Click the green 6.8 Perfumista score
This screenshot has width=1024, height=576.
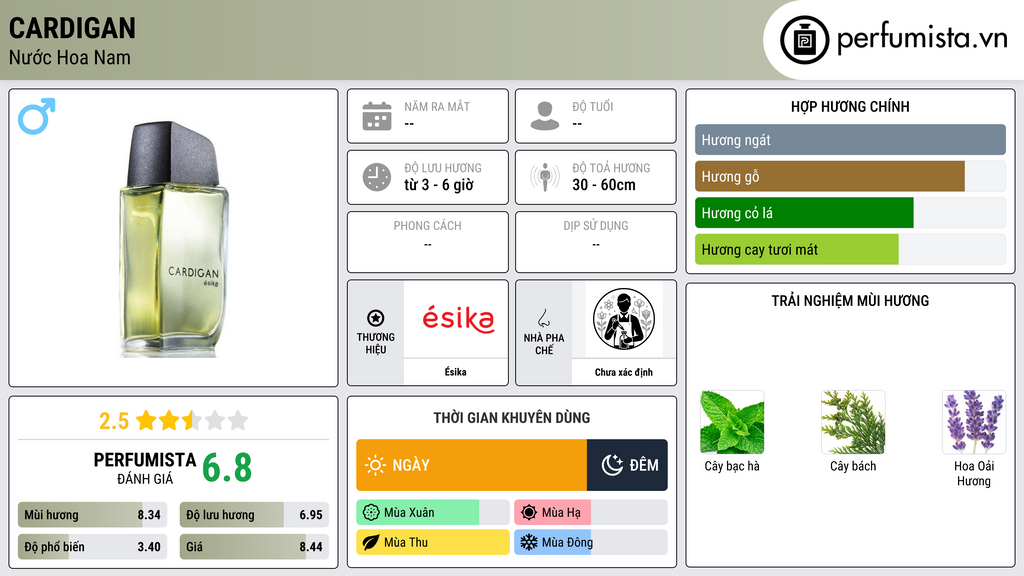click(227, 468)
